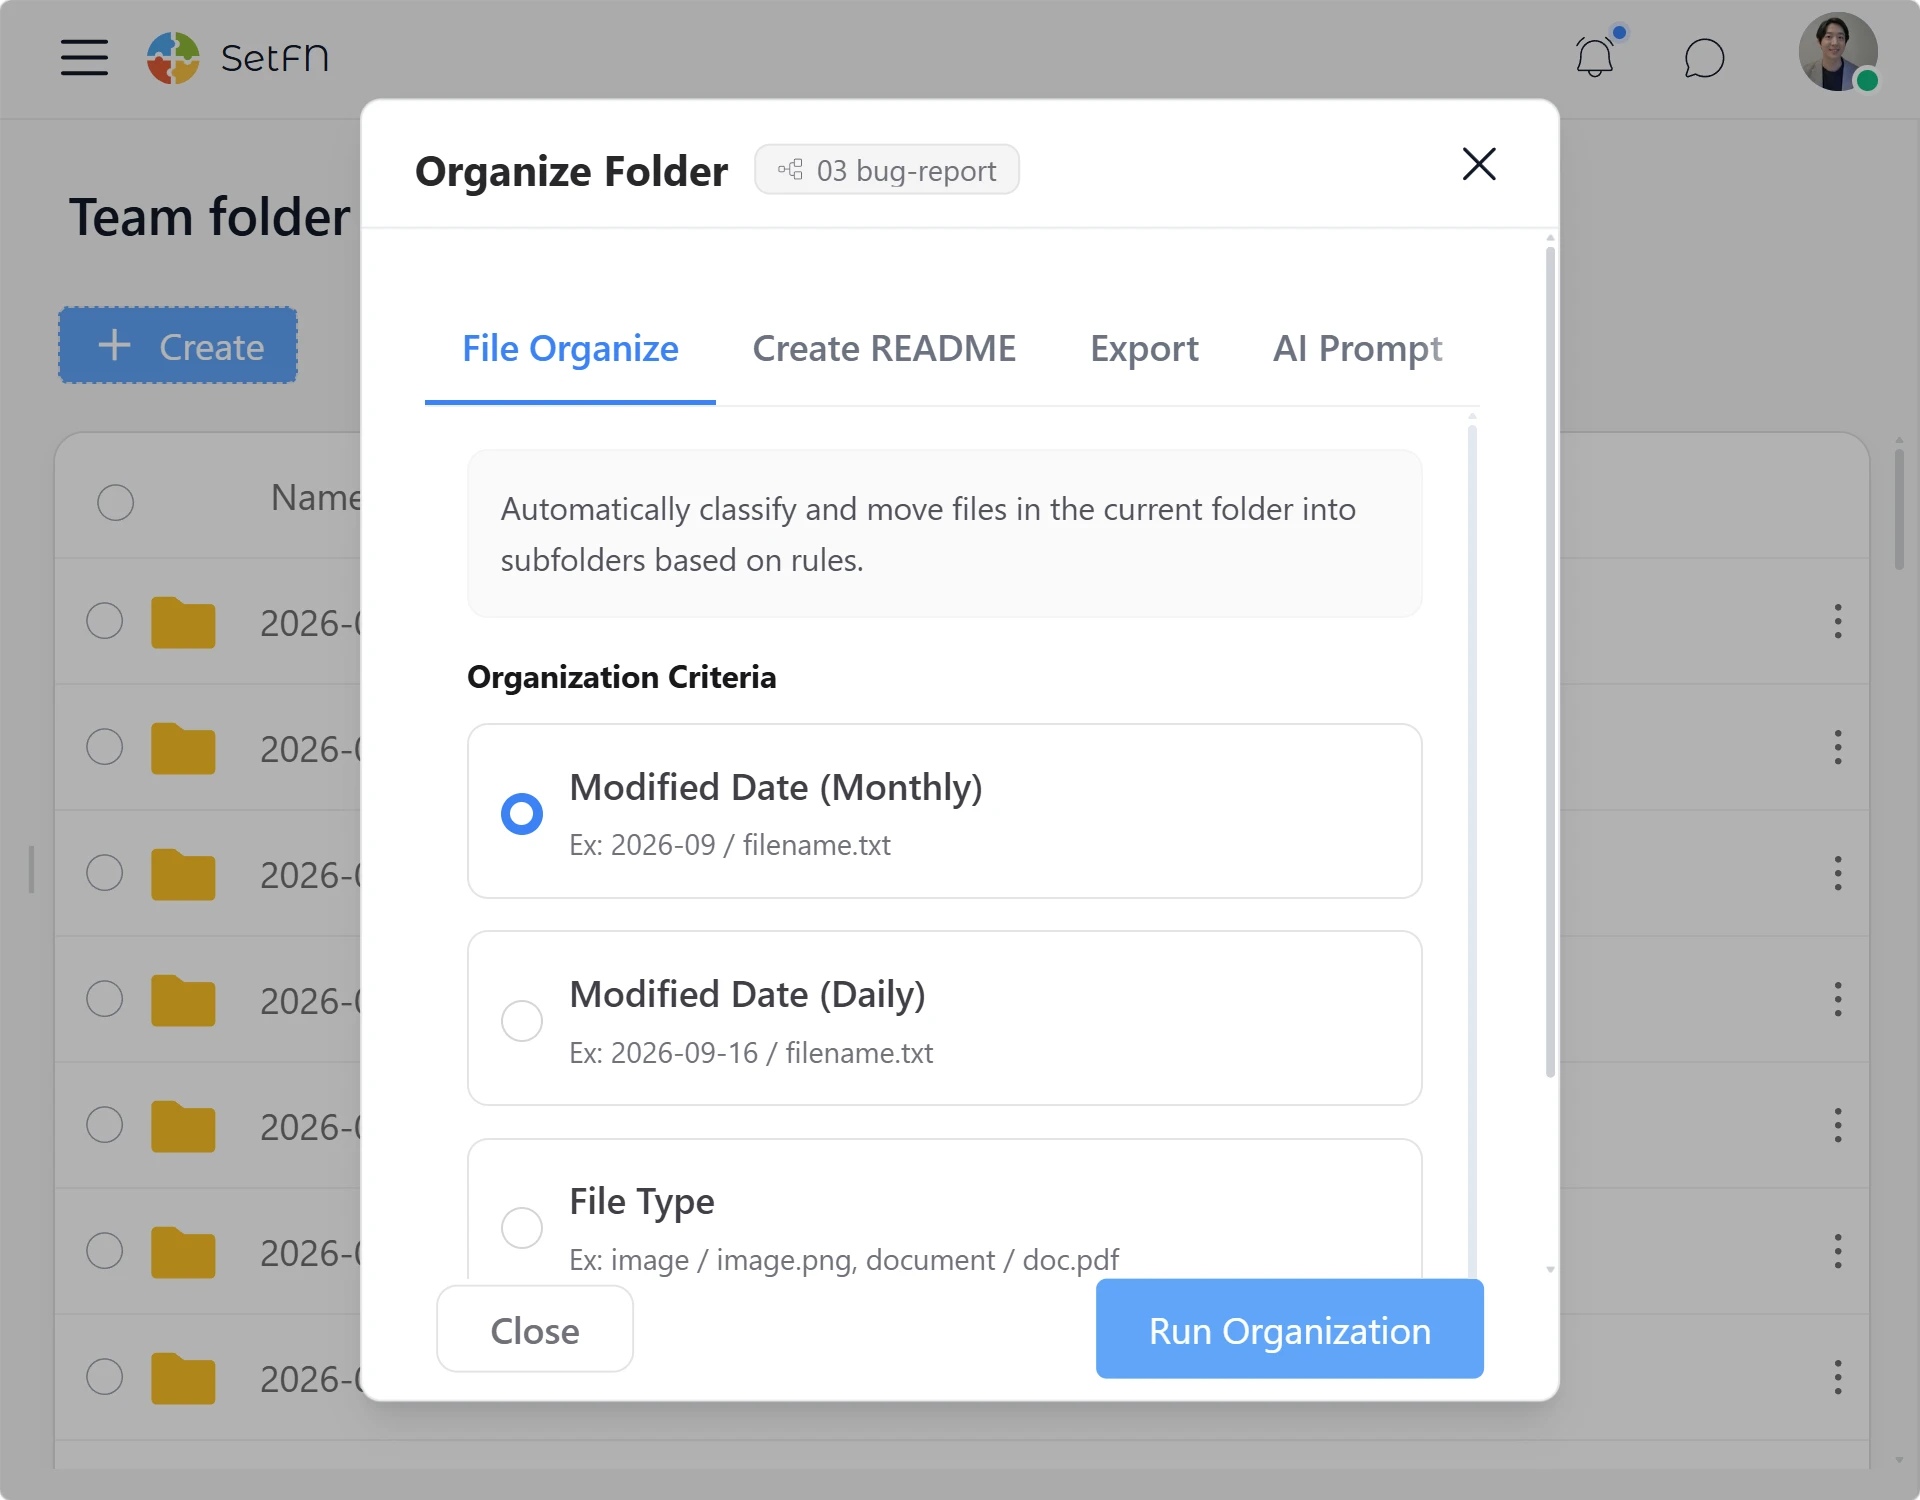The image size is (1920, 1500).
Task: Click the Modified Date (Daily) option card
Action: coord(944,1018)
